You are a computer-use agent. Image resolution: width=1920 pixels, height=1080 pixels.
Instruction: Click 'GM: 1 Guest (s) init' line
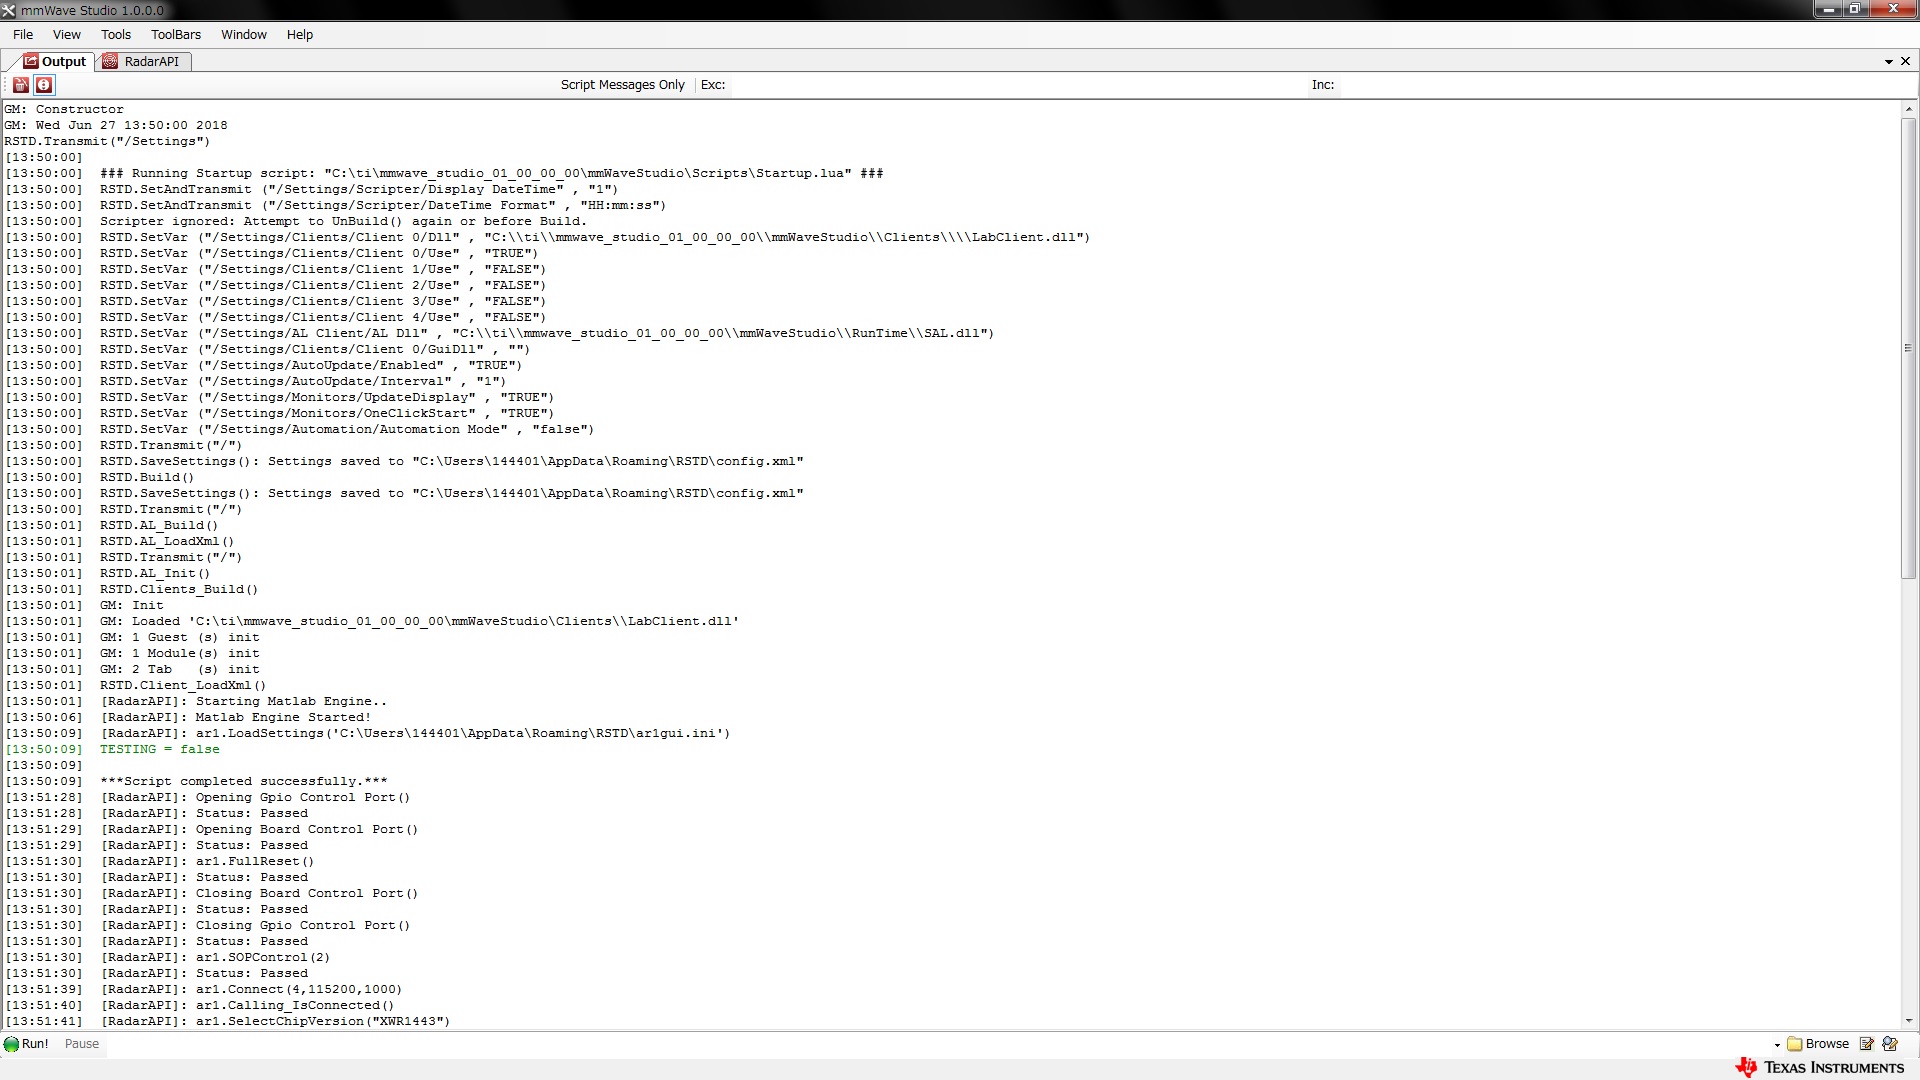coord(179,637)
